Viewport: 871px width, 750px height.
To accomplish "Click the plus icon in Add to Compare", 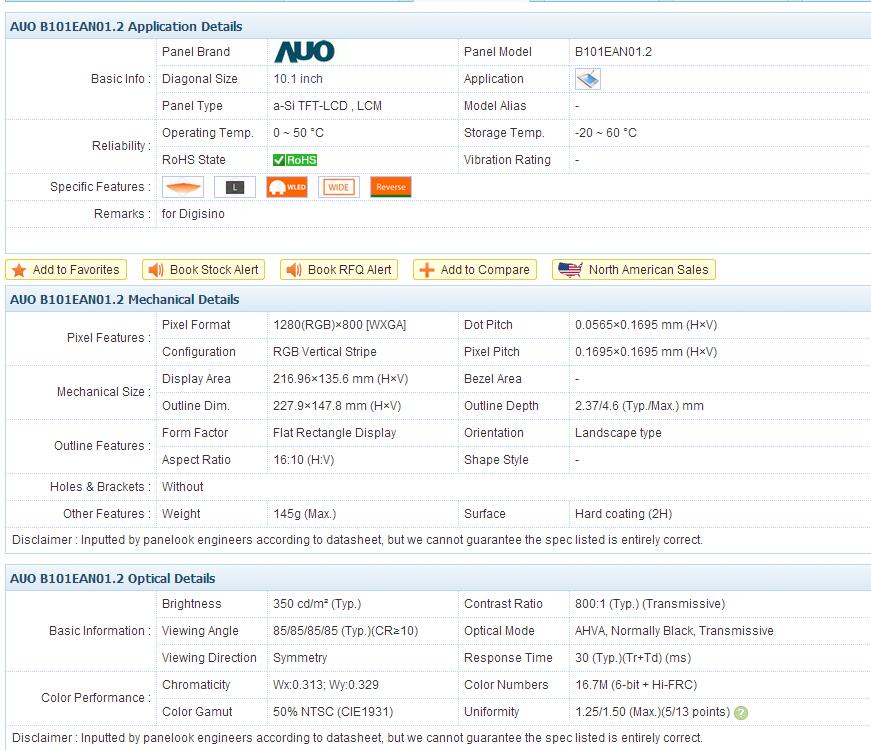I will pos(427,270).
